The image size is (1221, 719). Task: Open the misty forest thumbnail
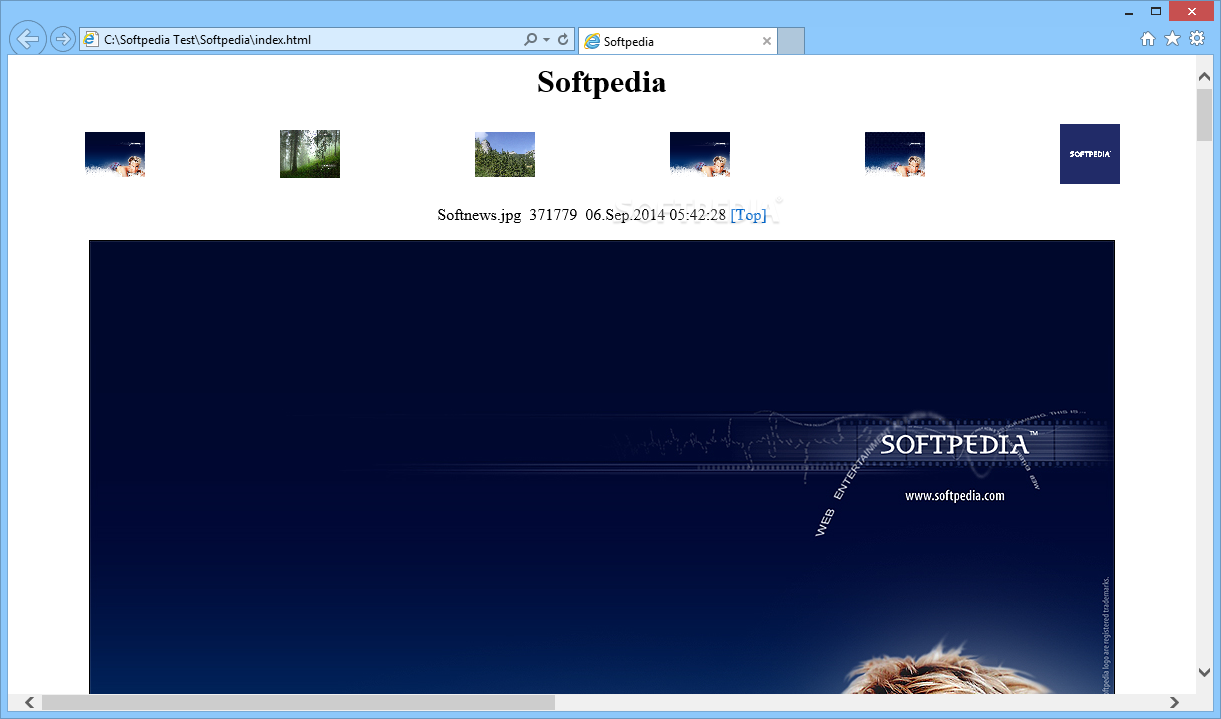[310, 154]
